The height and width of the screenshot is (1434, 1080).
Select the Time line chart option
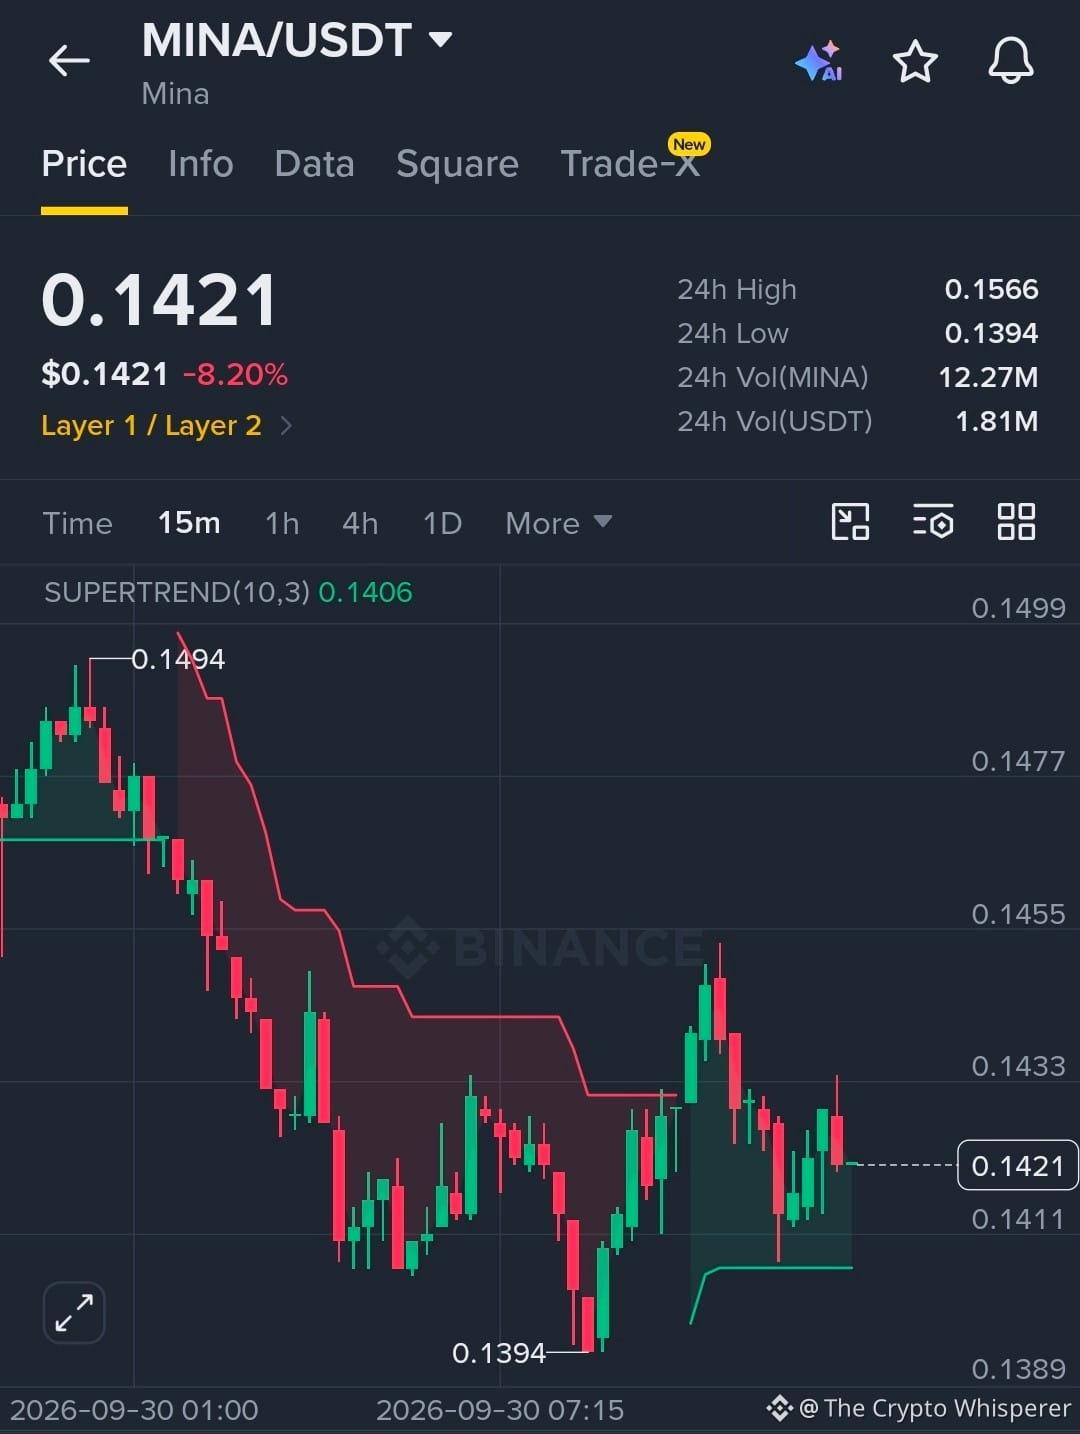tap(78, 523)
